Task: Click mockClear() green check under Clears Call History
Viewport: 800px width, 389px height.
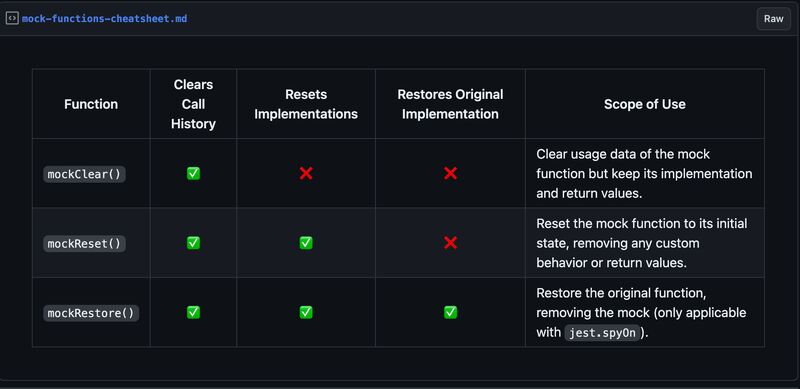Action: pyautogui.click(x=193, y=174)
